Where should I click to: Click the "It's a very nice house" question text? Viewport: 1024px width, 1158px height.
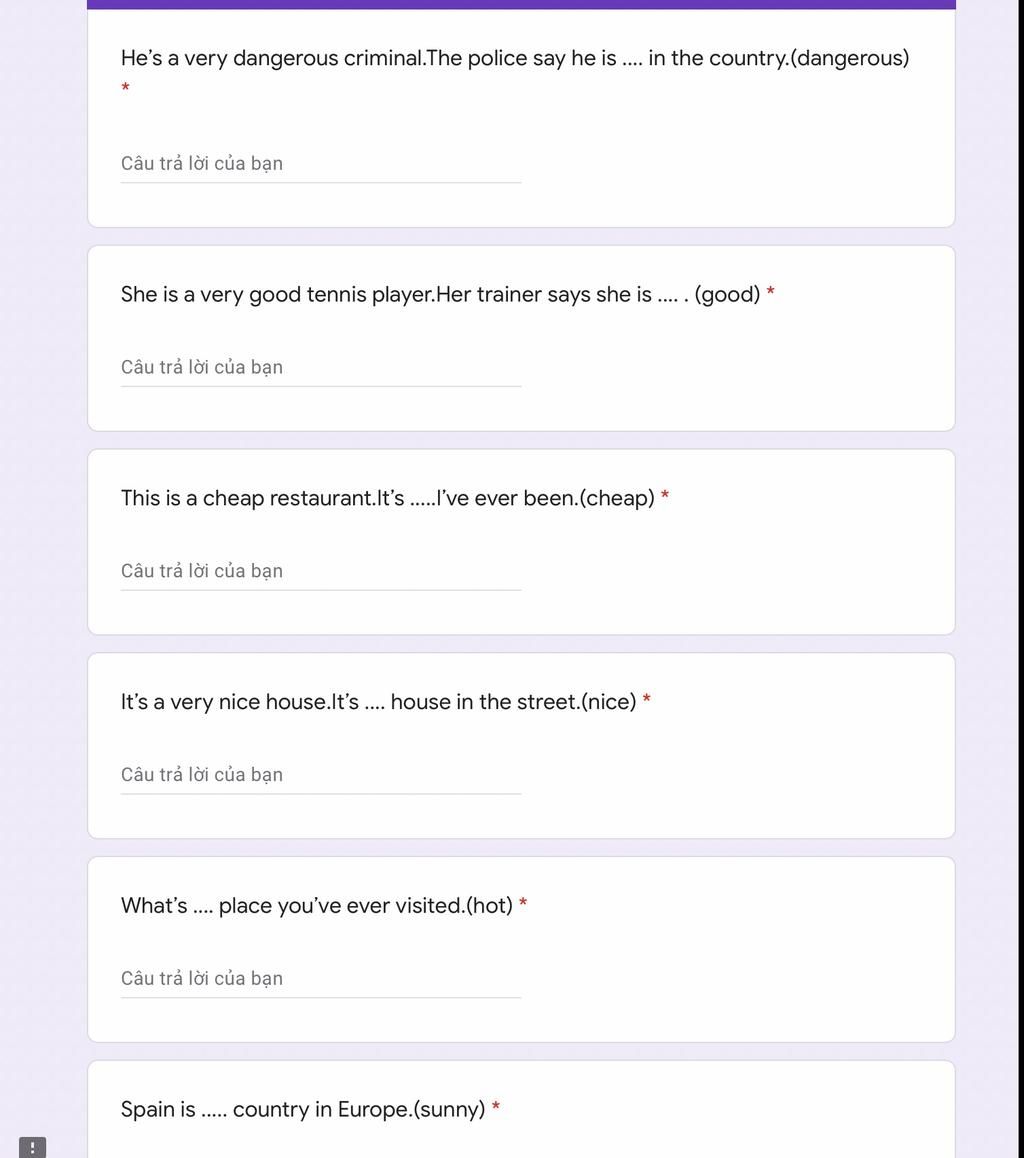point(378,702)
